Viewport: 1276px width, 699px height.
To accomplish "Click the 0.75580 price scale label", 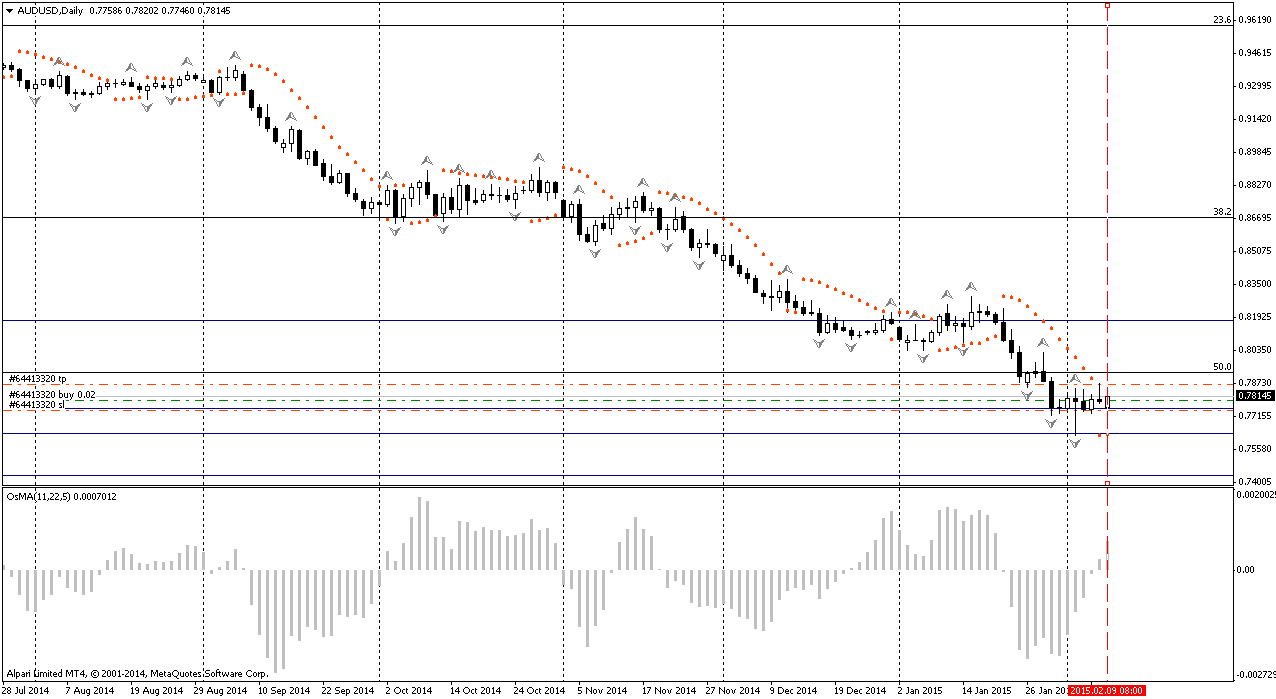I will click(x=1256, y=449).
